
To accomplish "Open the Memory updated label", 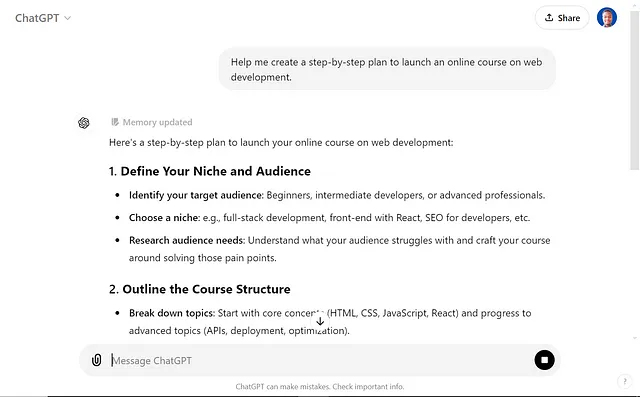I will 157,122.
